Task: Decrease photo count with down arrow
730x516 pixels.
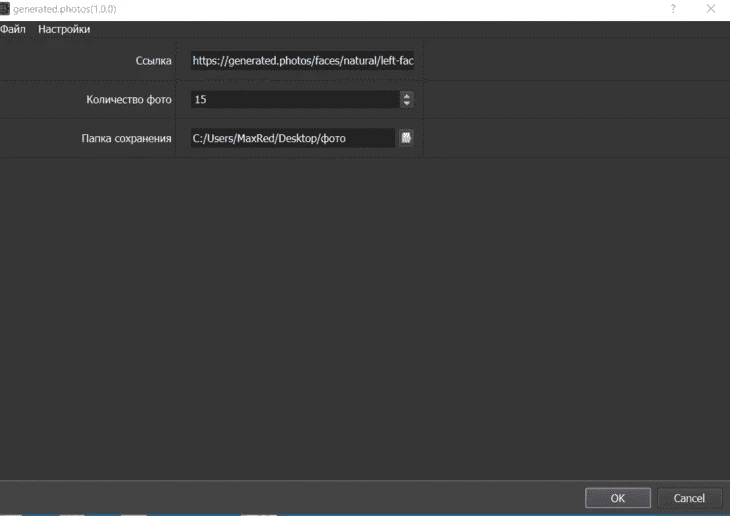Action: click(406, 103)
